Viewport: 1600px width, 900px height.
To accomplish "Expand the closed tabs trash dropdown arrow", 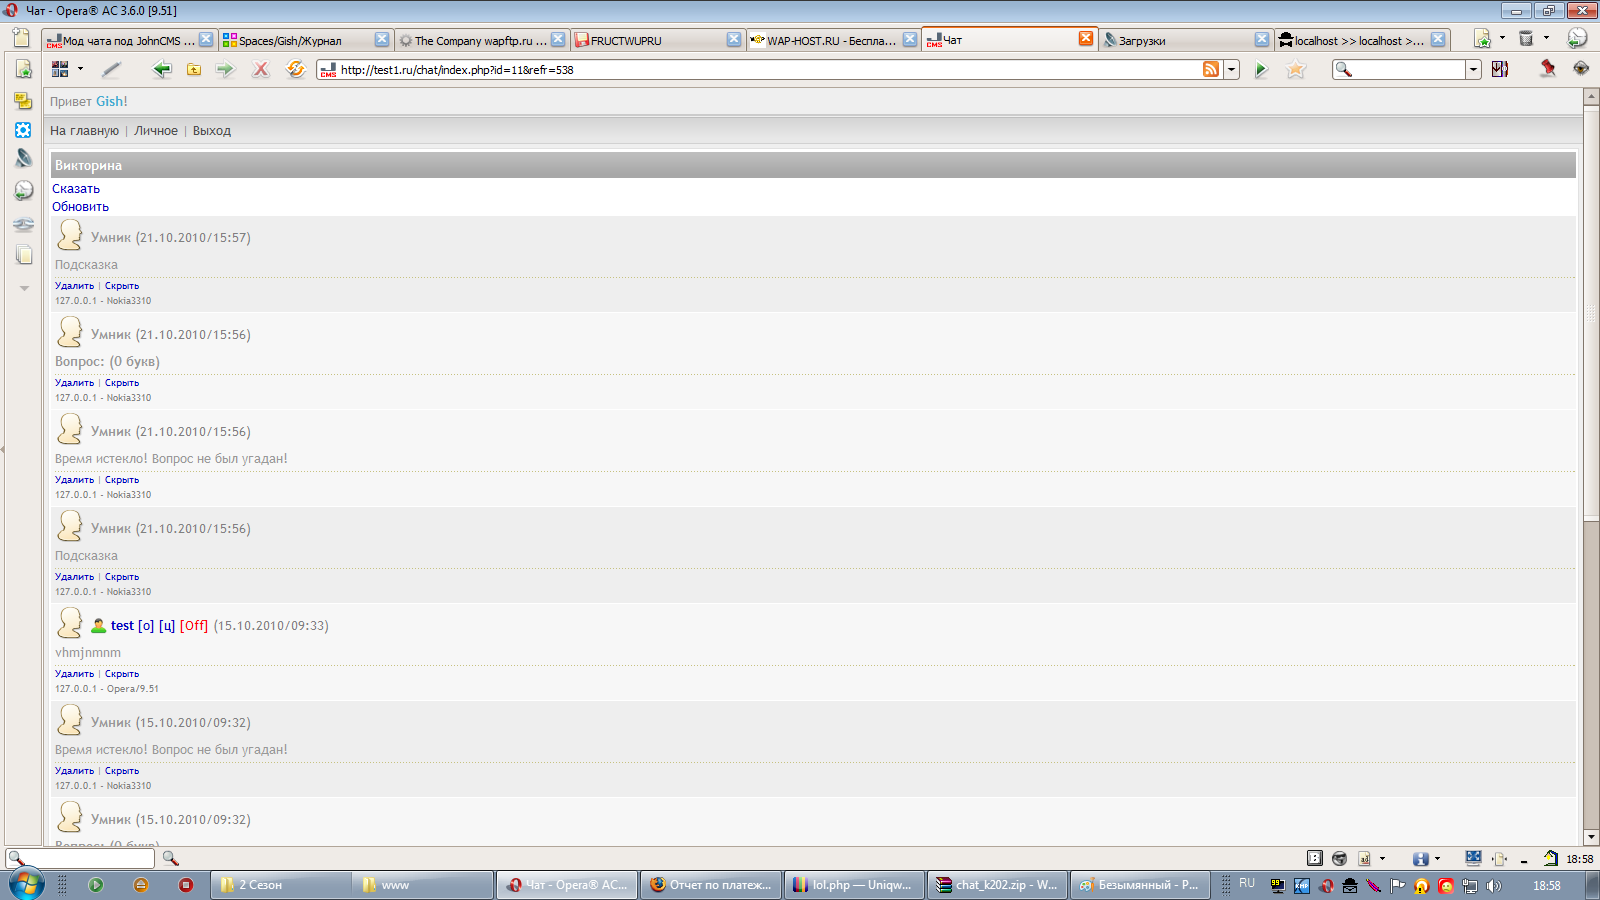I will pos(1546,38).
